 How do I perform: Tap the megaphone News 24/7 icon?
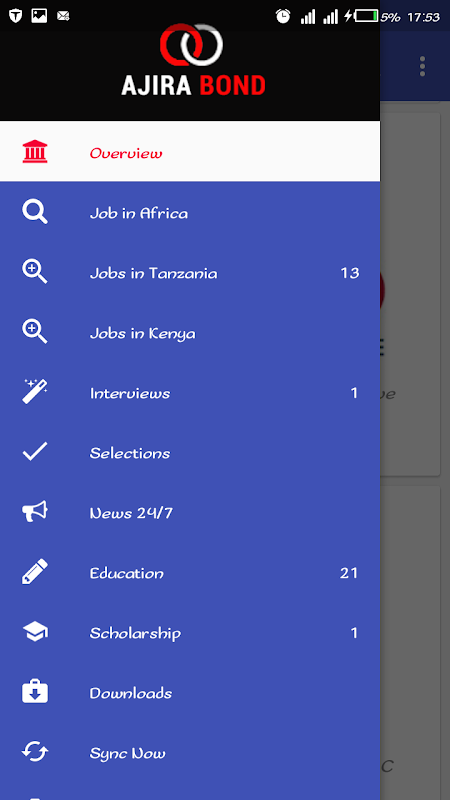pos(35,512)
